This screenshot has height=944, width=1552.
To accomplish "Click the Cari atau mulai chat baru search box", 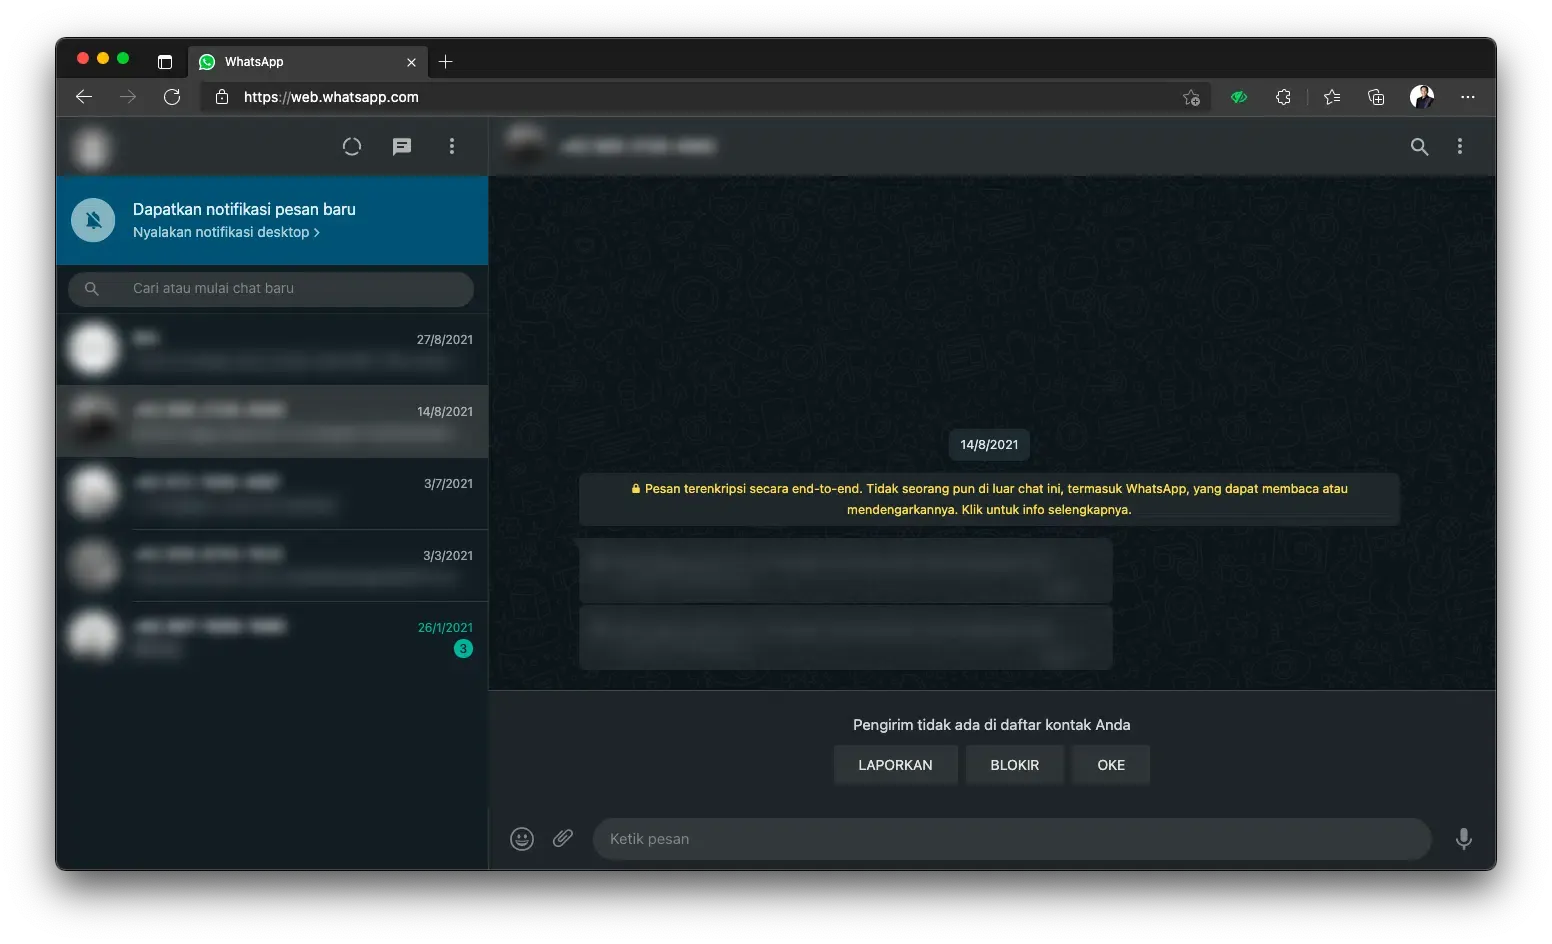I will point(290,288).
